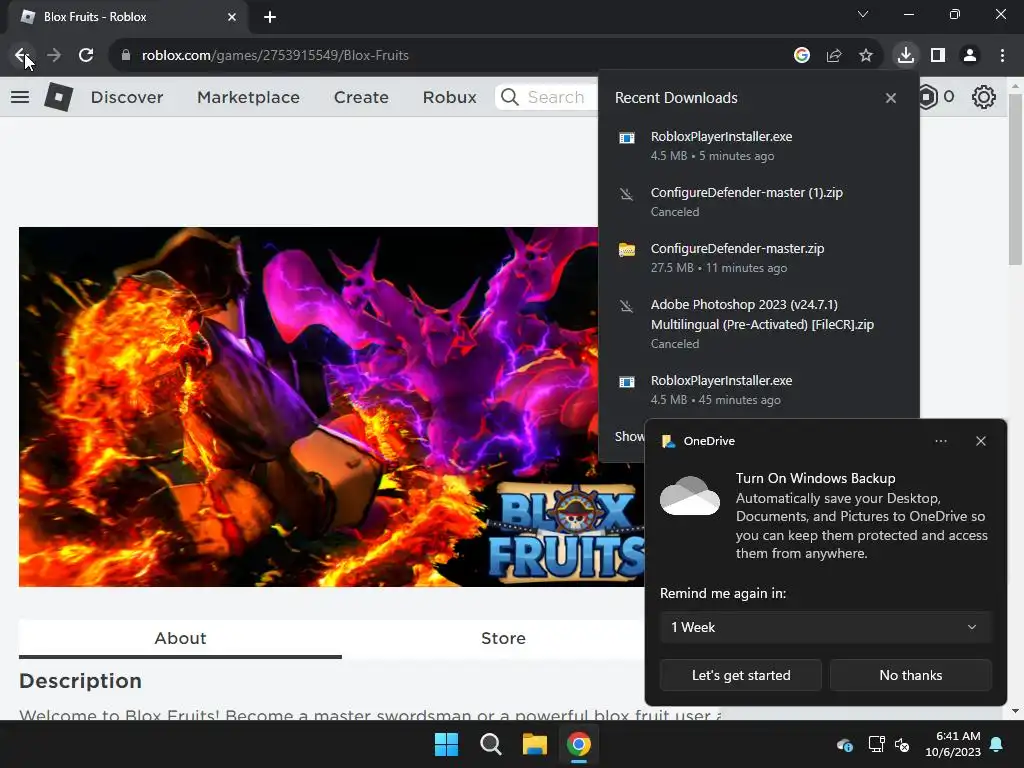Close the Recent Downloads panel
Screen dimensions: 1024x768
(891, 98)
